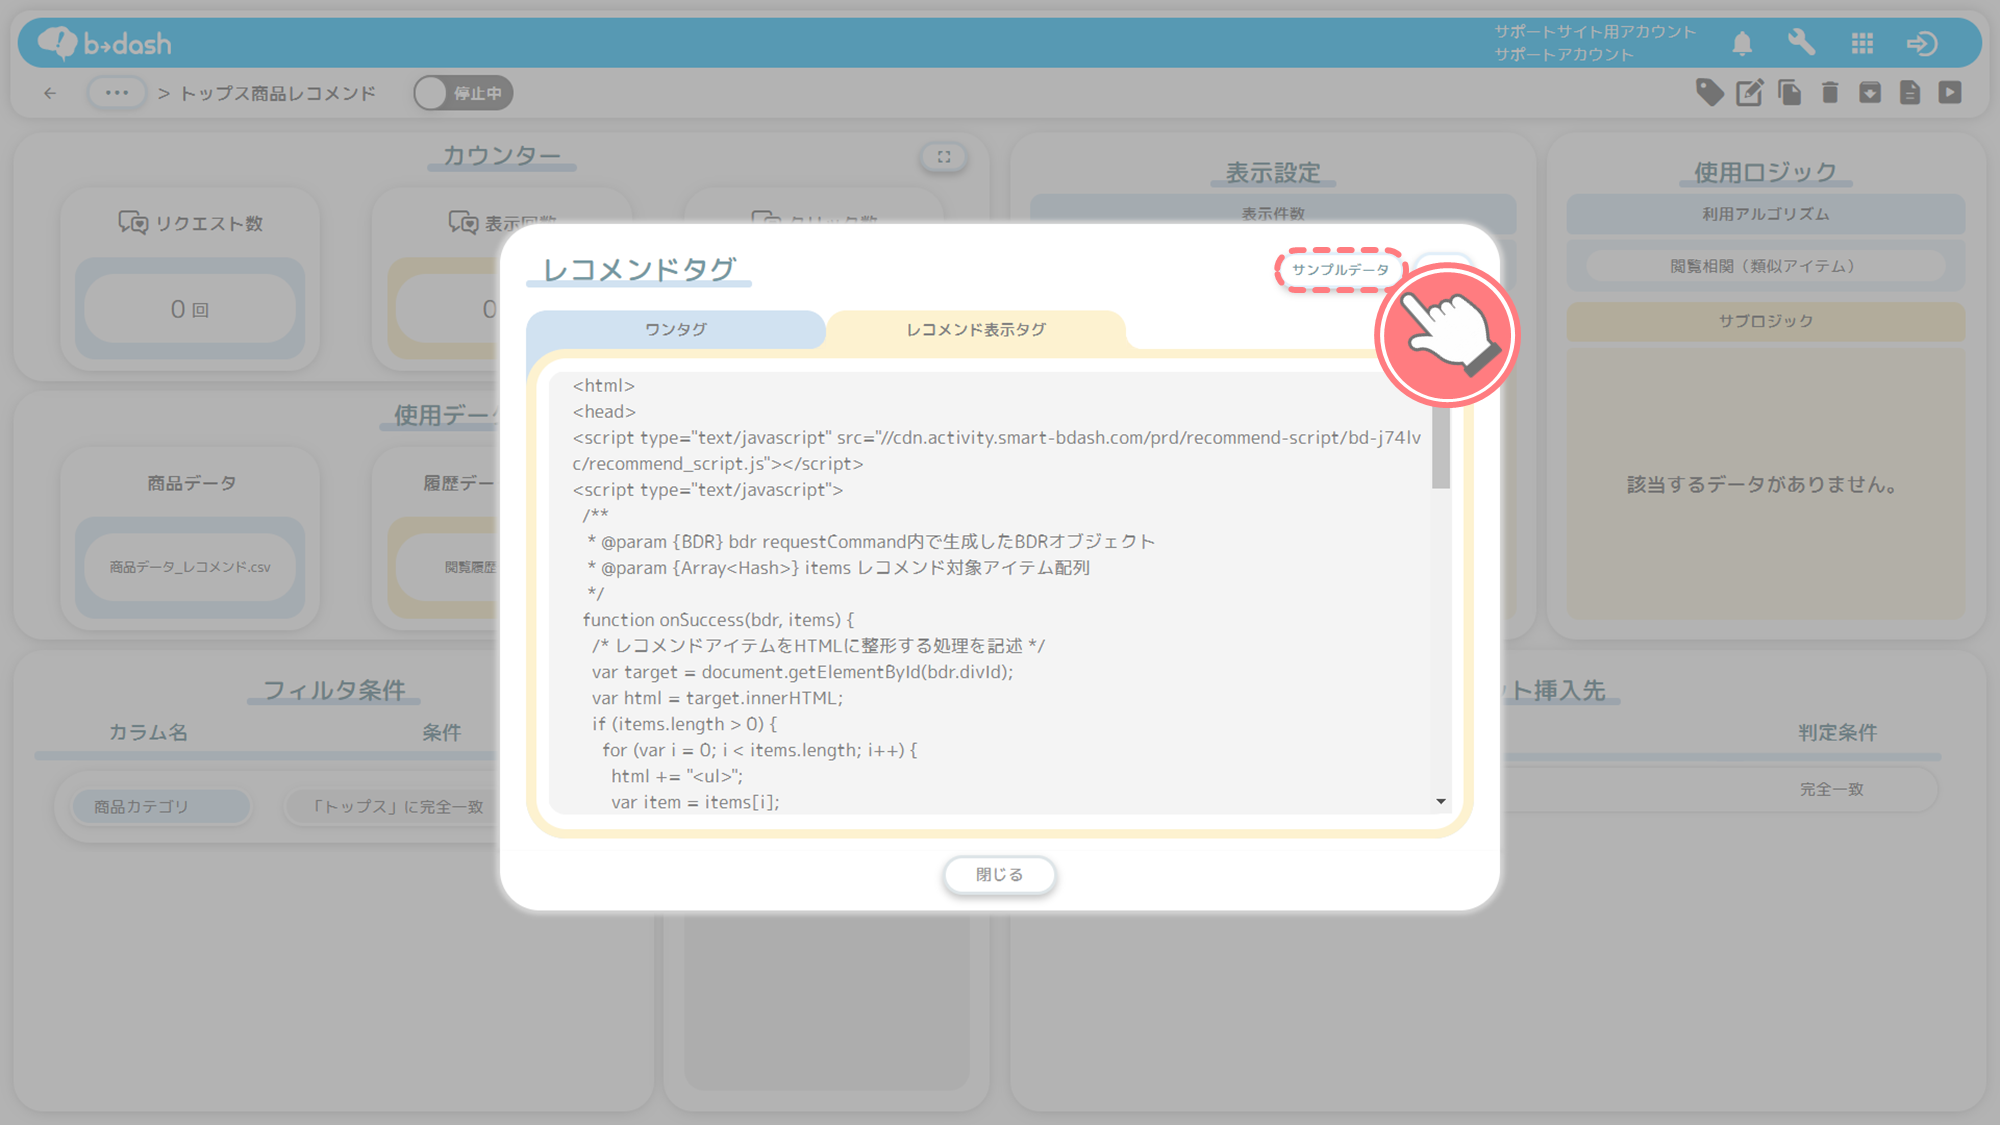This screenshot has height=1125, width=2000.
Task: Click the scrollbar down arrow
Action: [1441, 801]
